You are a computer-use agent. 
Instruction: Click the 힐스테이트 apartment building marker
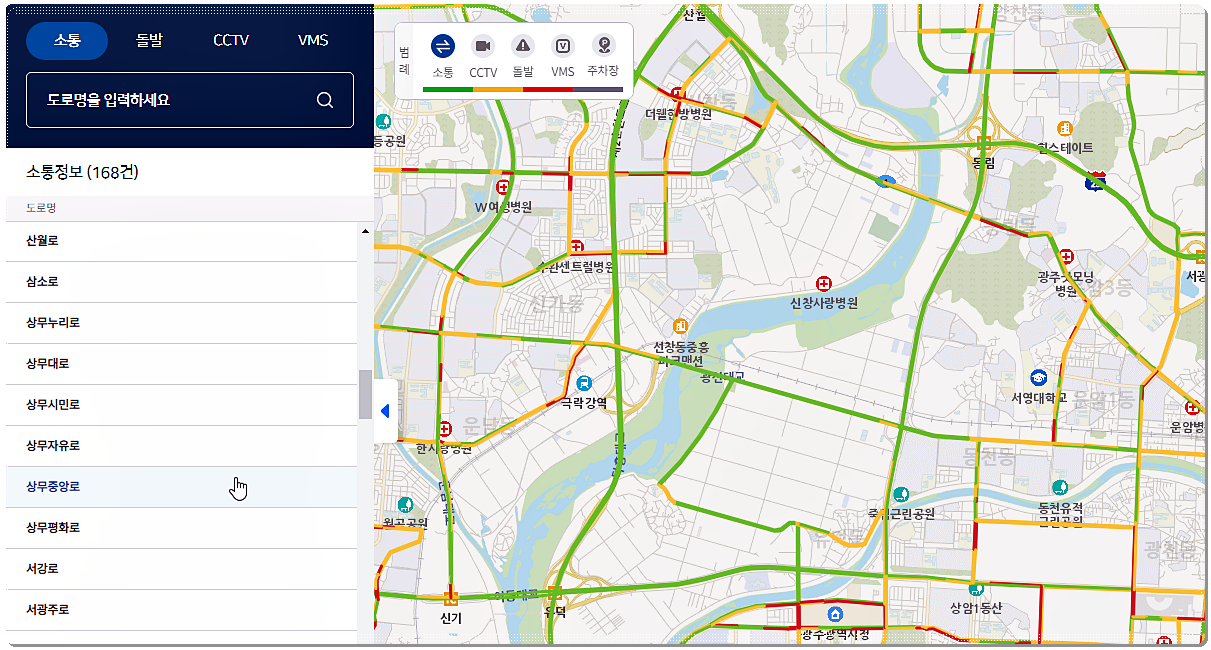(1065, 128)
